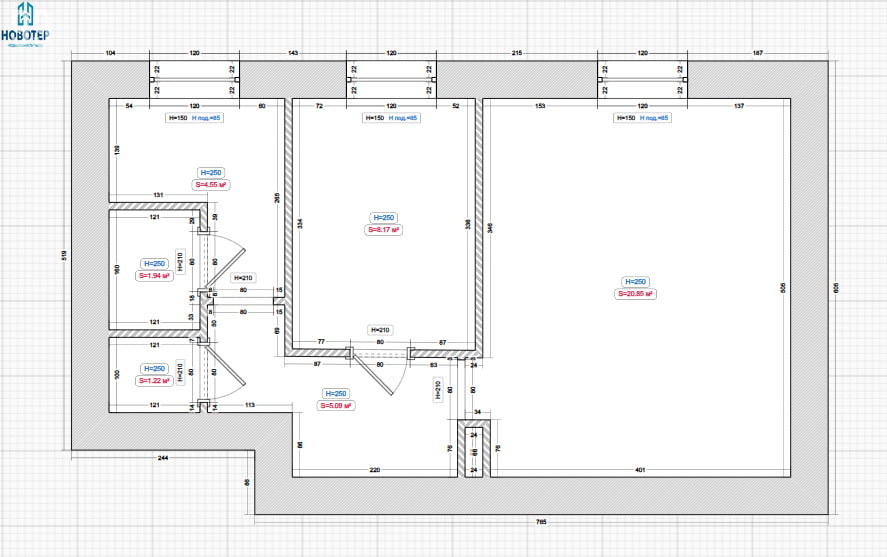Select the S=8.17 m² area label
Image resolution: width=887 pixels, height=557 pixels.
[383, 230]
